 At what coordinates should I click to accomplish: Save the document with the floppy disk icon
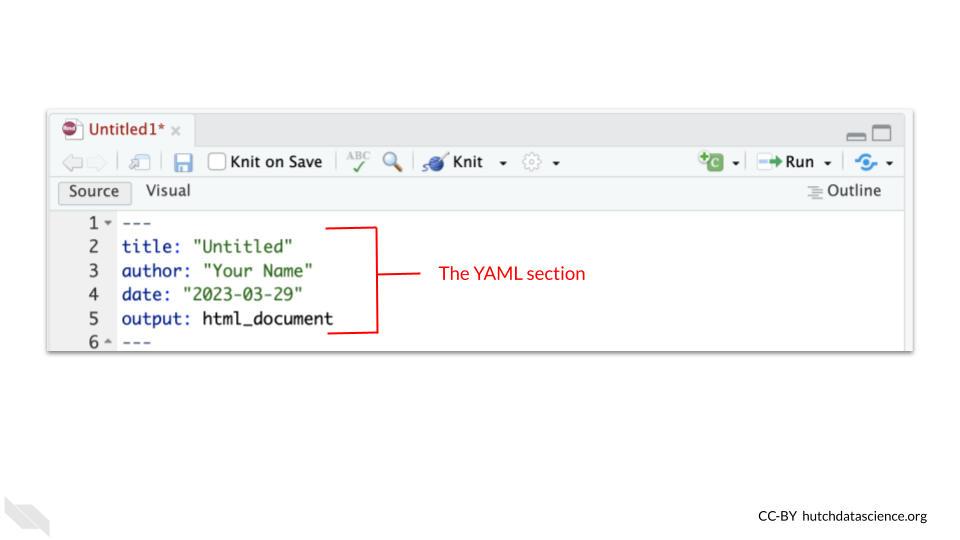tap(183, 162)
